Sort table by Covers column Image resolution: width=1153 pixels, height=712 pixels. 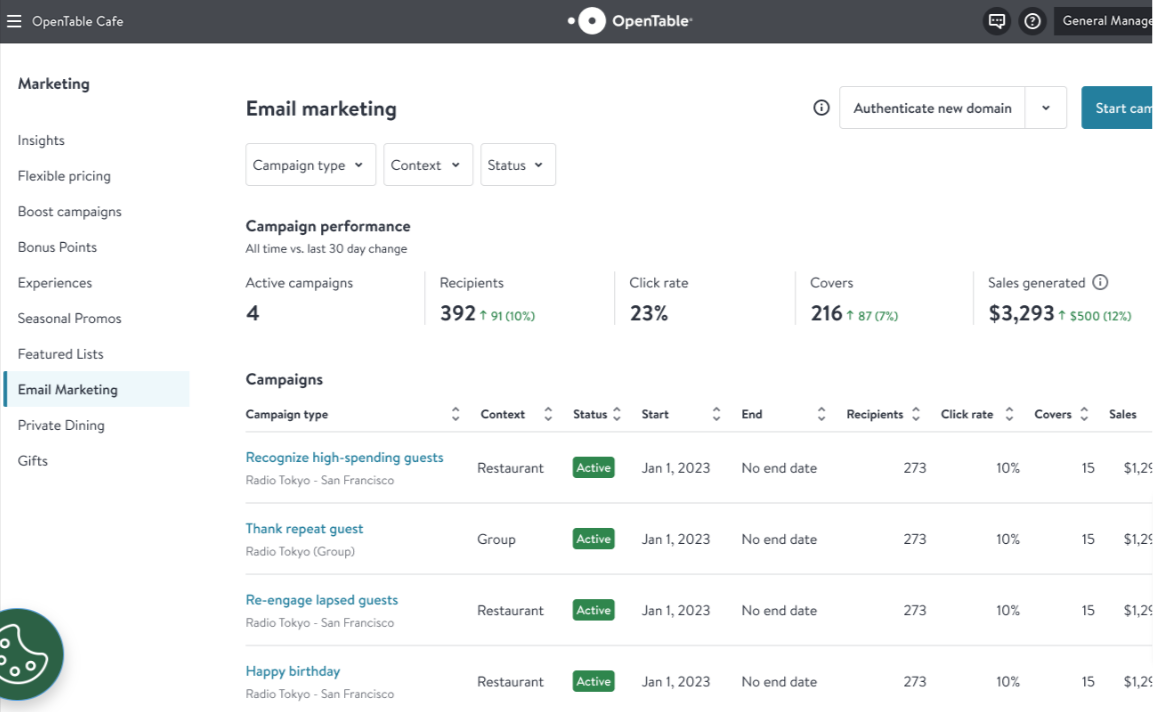(x=1084, y=414)
